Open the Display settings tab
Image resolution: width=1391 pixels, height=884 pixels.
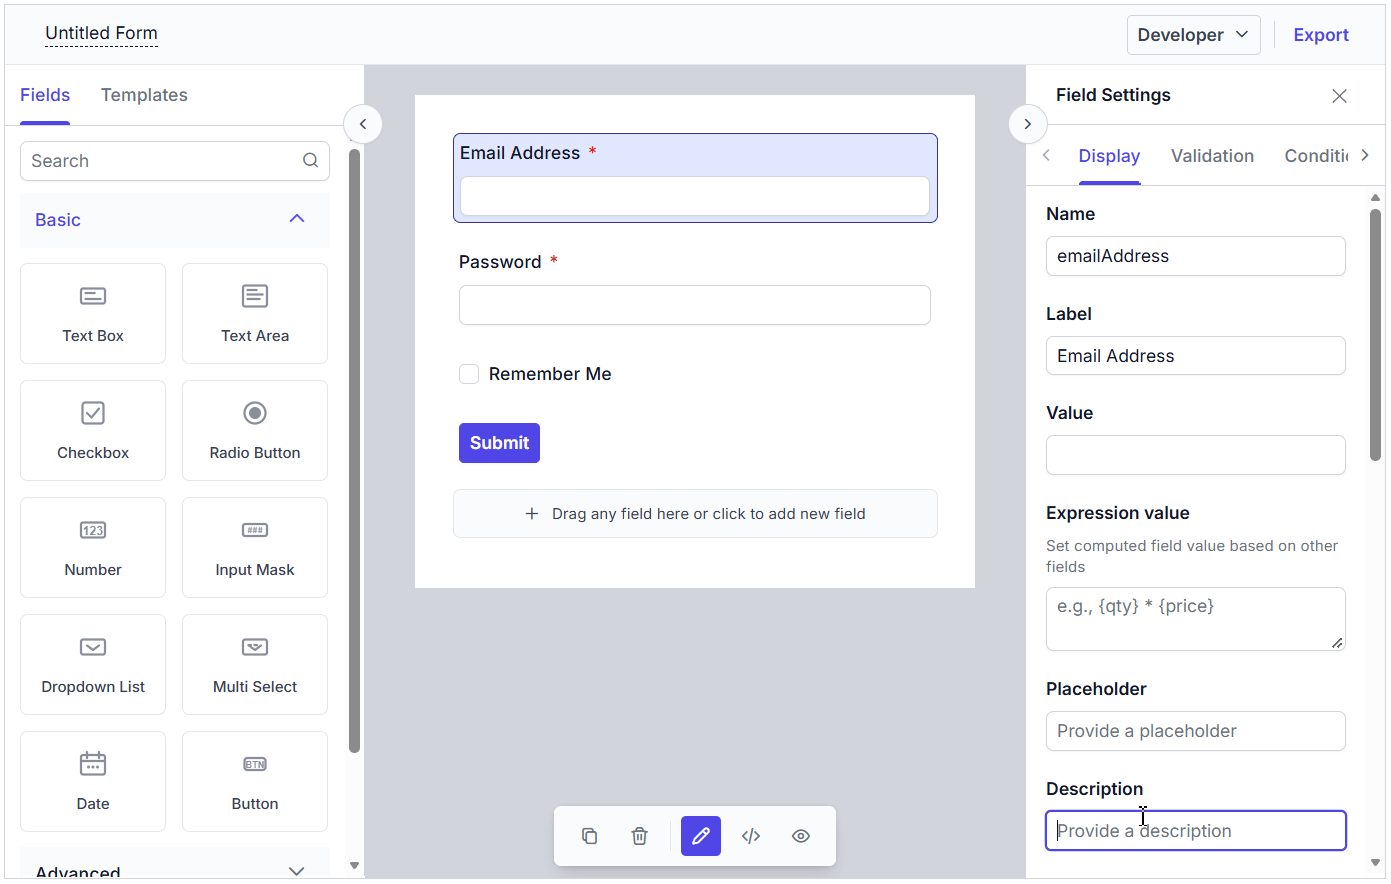coord(1109,156)
